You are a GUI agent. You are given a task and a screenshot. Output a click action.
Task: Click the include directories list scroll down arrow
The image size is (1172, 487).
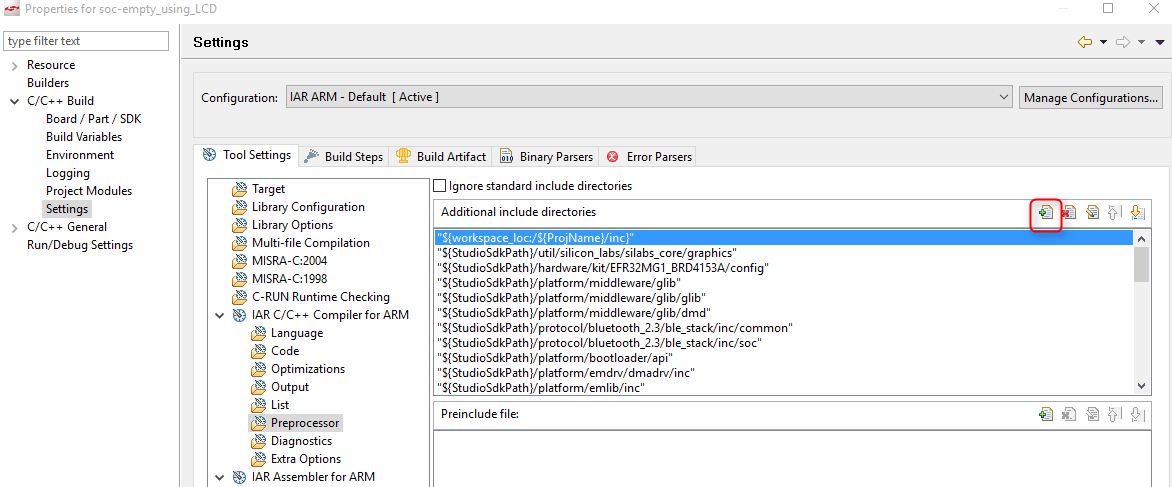coord(1142,386)
